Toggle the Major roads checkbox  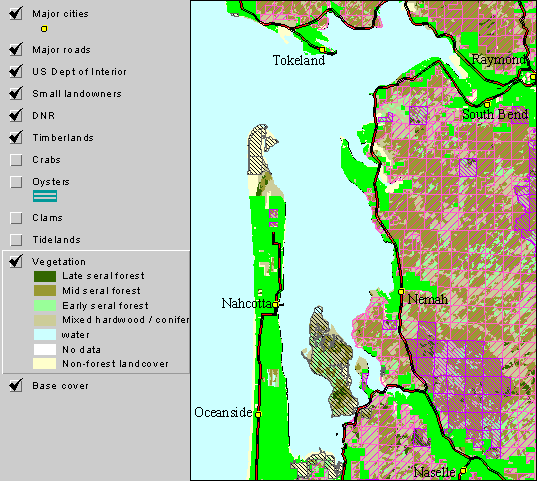pyautogui.click(x=16, y=50)
